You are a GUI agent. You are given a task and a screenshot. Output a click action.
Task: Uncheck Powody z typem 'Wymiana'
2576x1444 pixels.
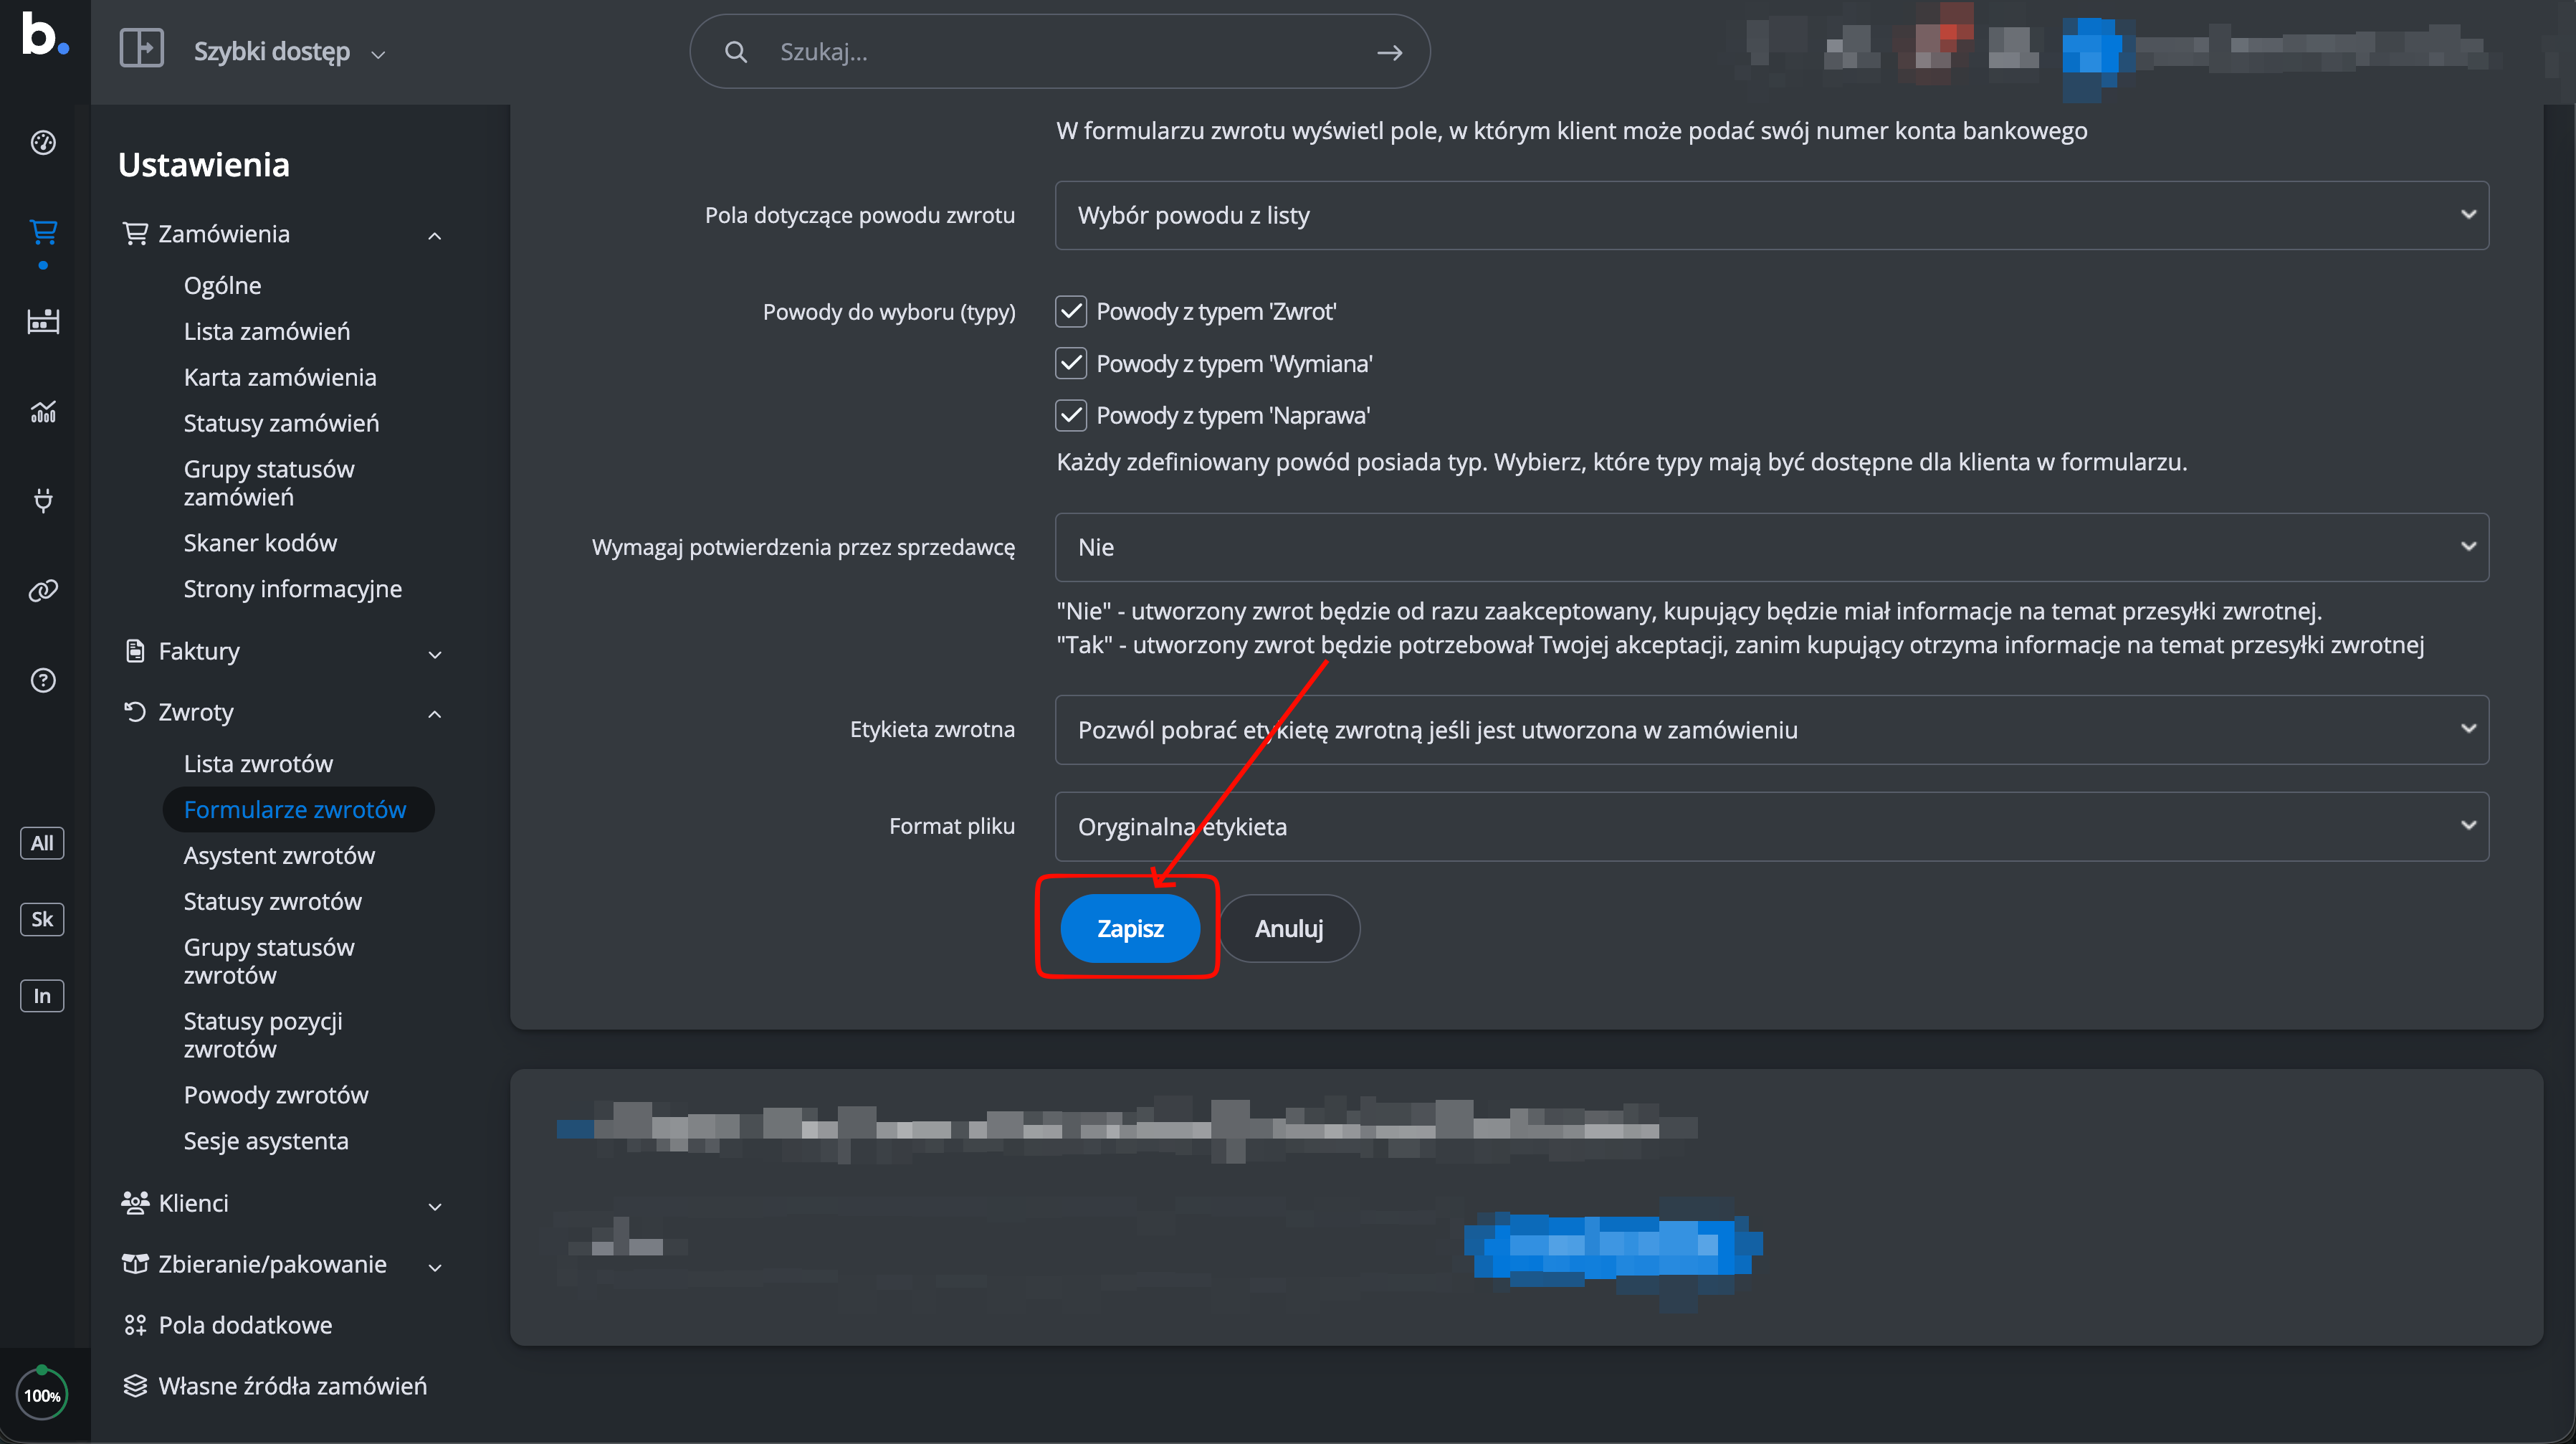(x=1071, y=363)
